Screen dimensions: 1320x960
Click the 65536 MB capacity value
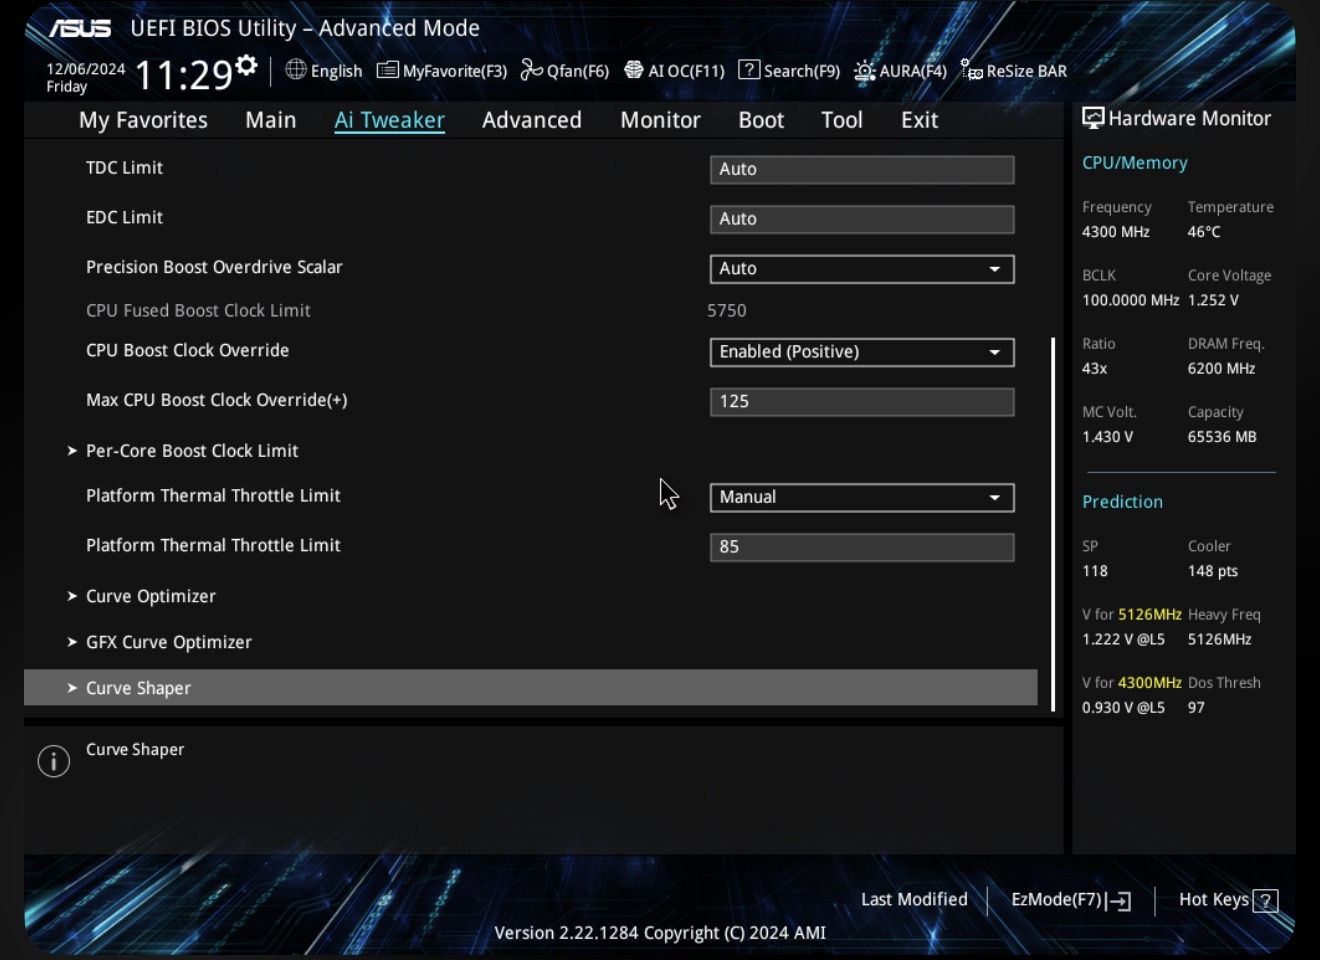1222,437
